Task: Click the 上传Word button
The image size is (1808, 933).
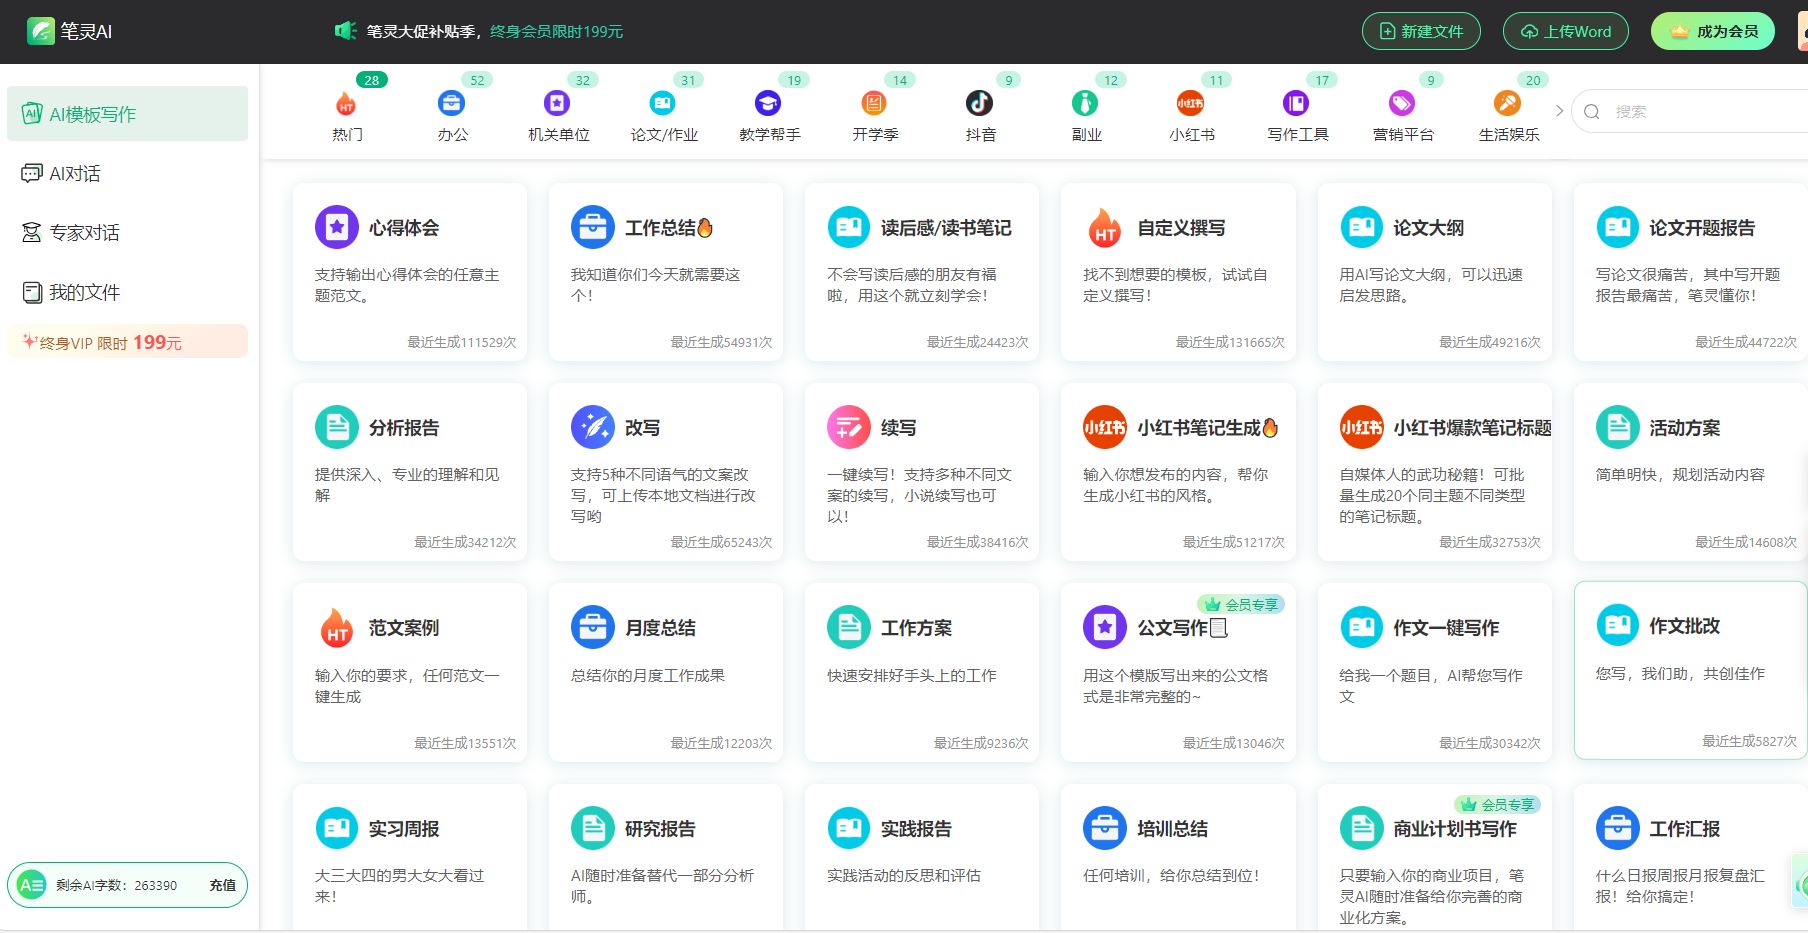Action: tap(1566, 31)
